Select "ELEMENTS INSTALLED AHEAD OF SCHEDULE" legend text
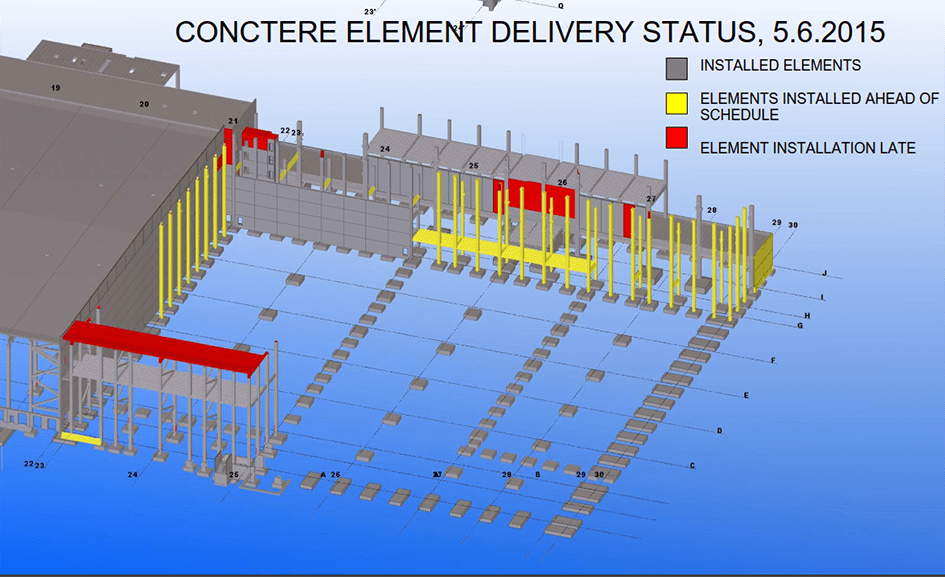 (x=819, y=106)
